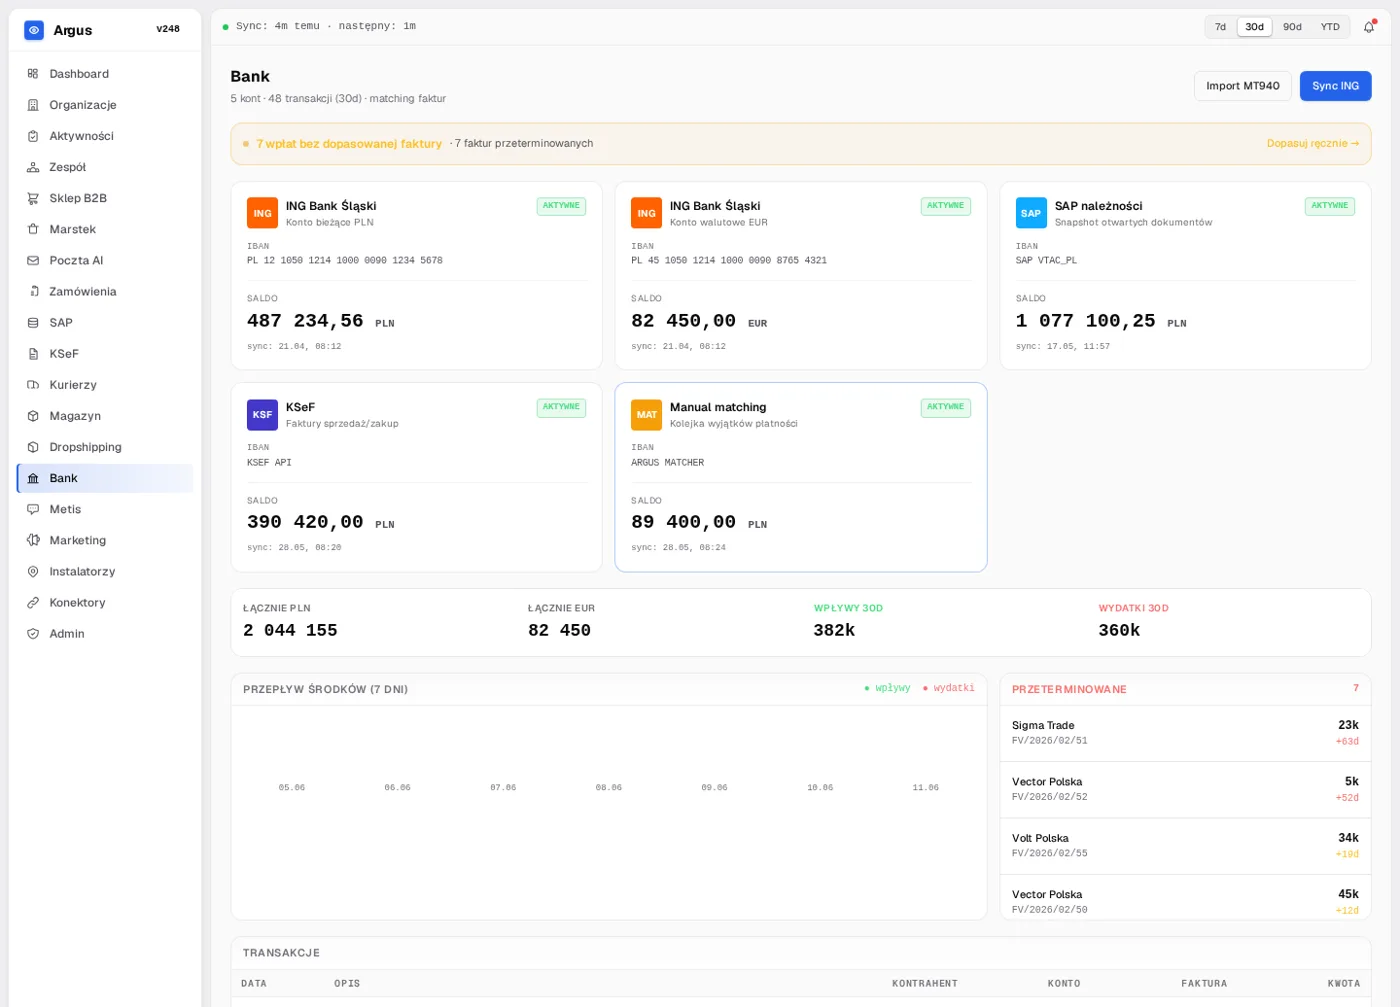Click the Instalatorzy pin icon
Screen dimensions: 1400x1007
[33, 572]
